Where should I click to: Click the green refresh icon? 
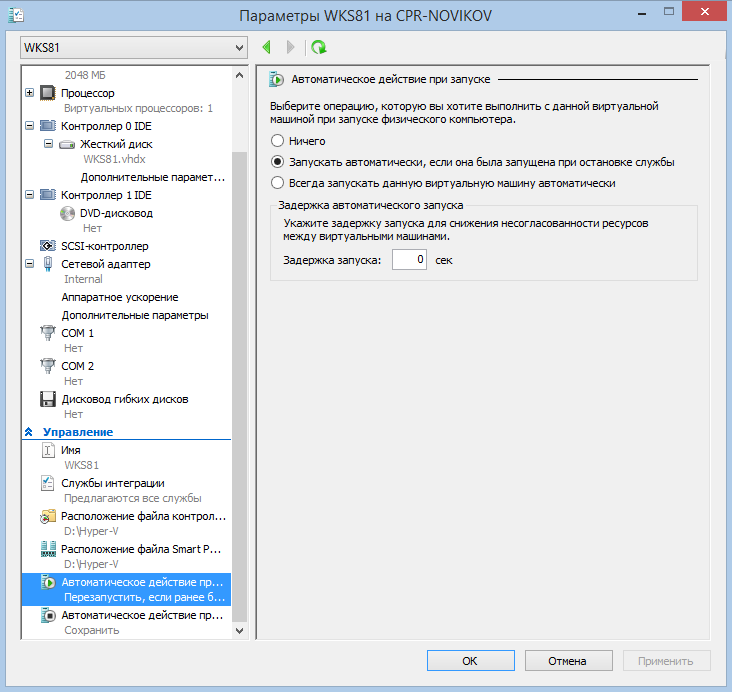318,47
